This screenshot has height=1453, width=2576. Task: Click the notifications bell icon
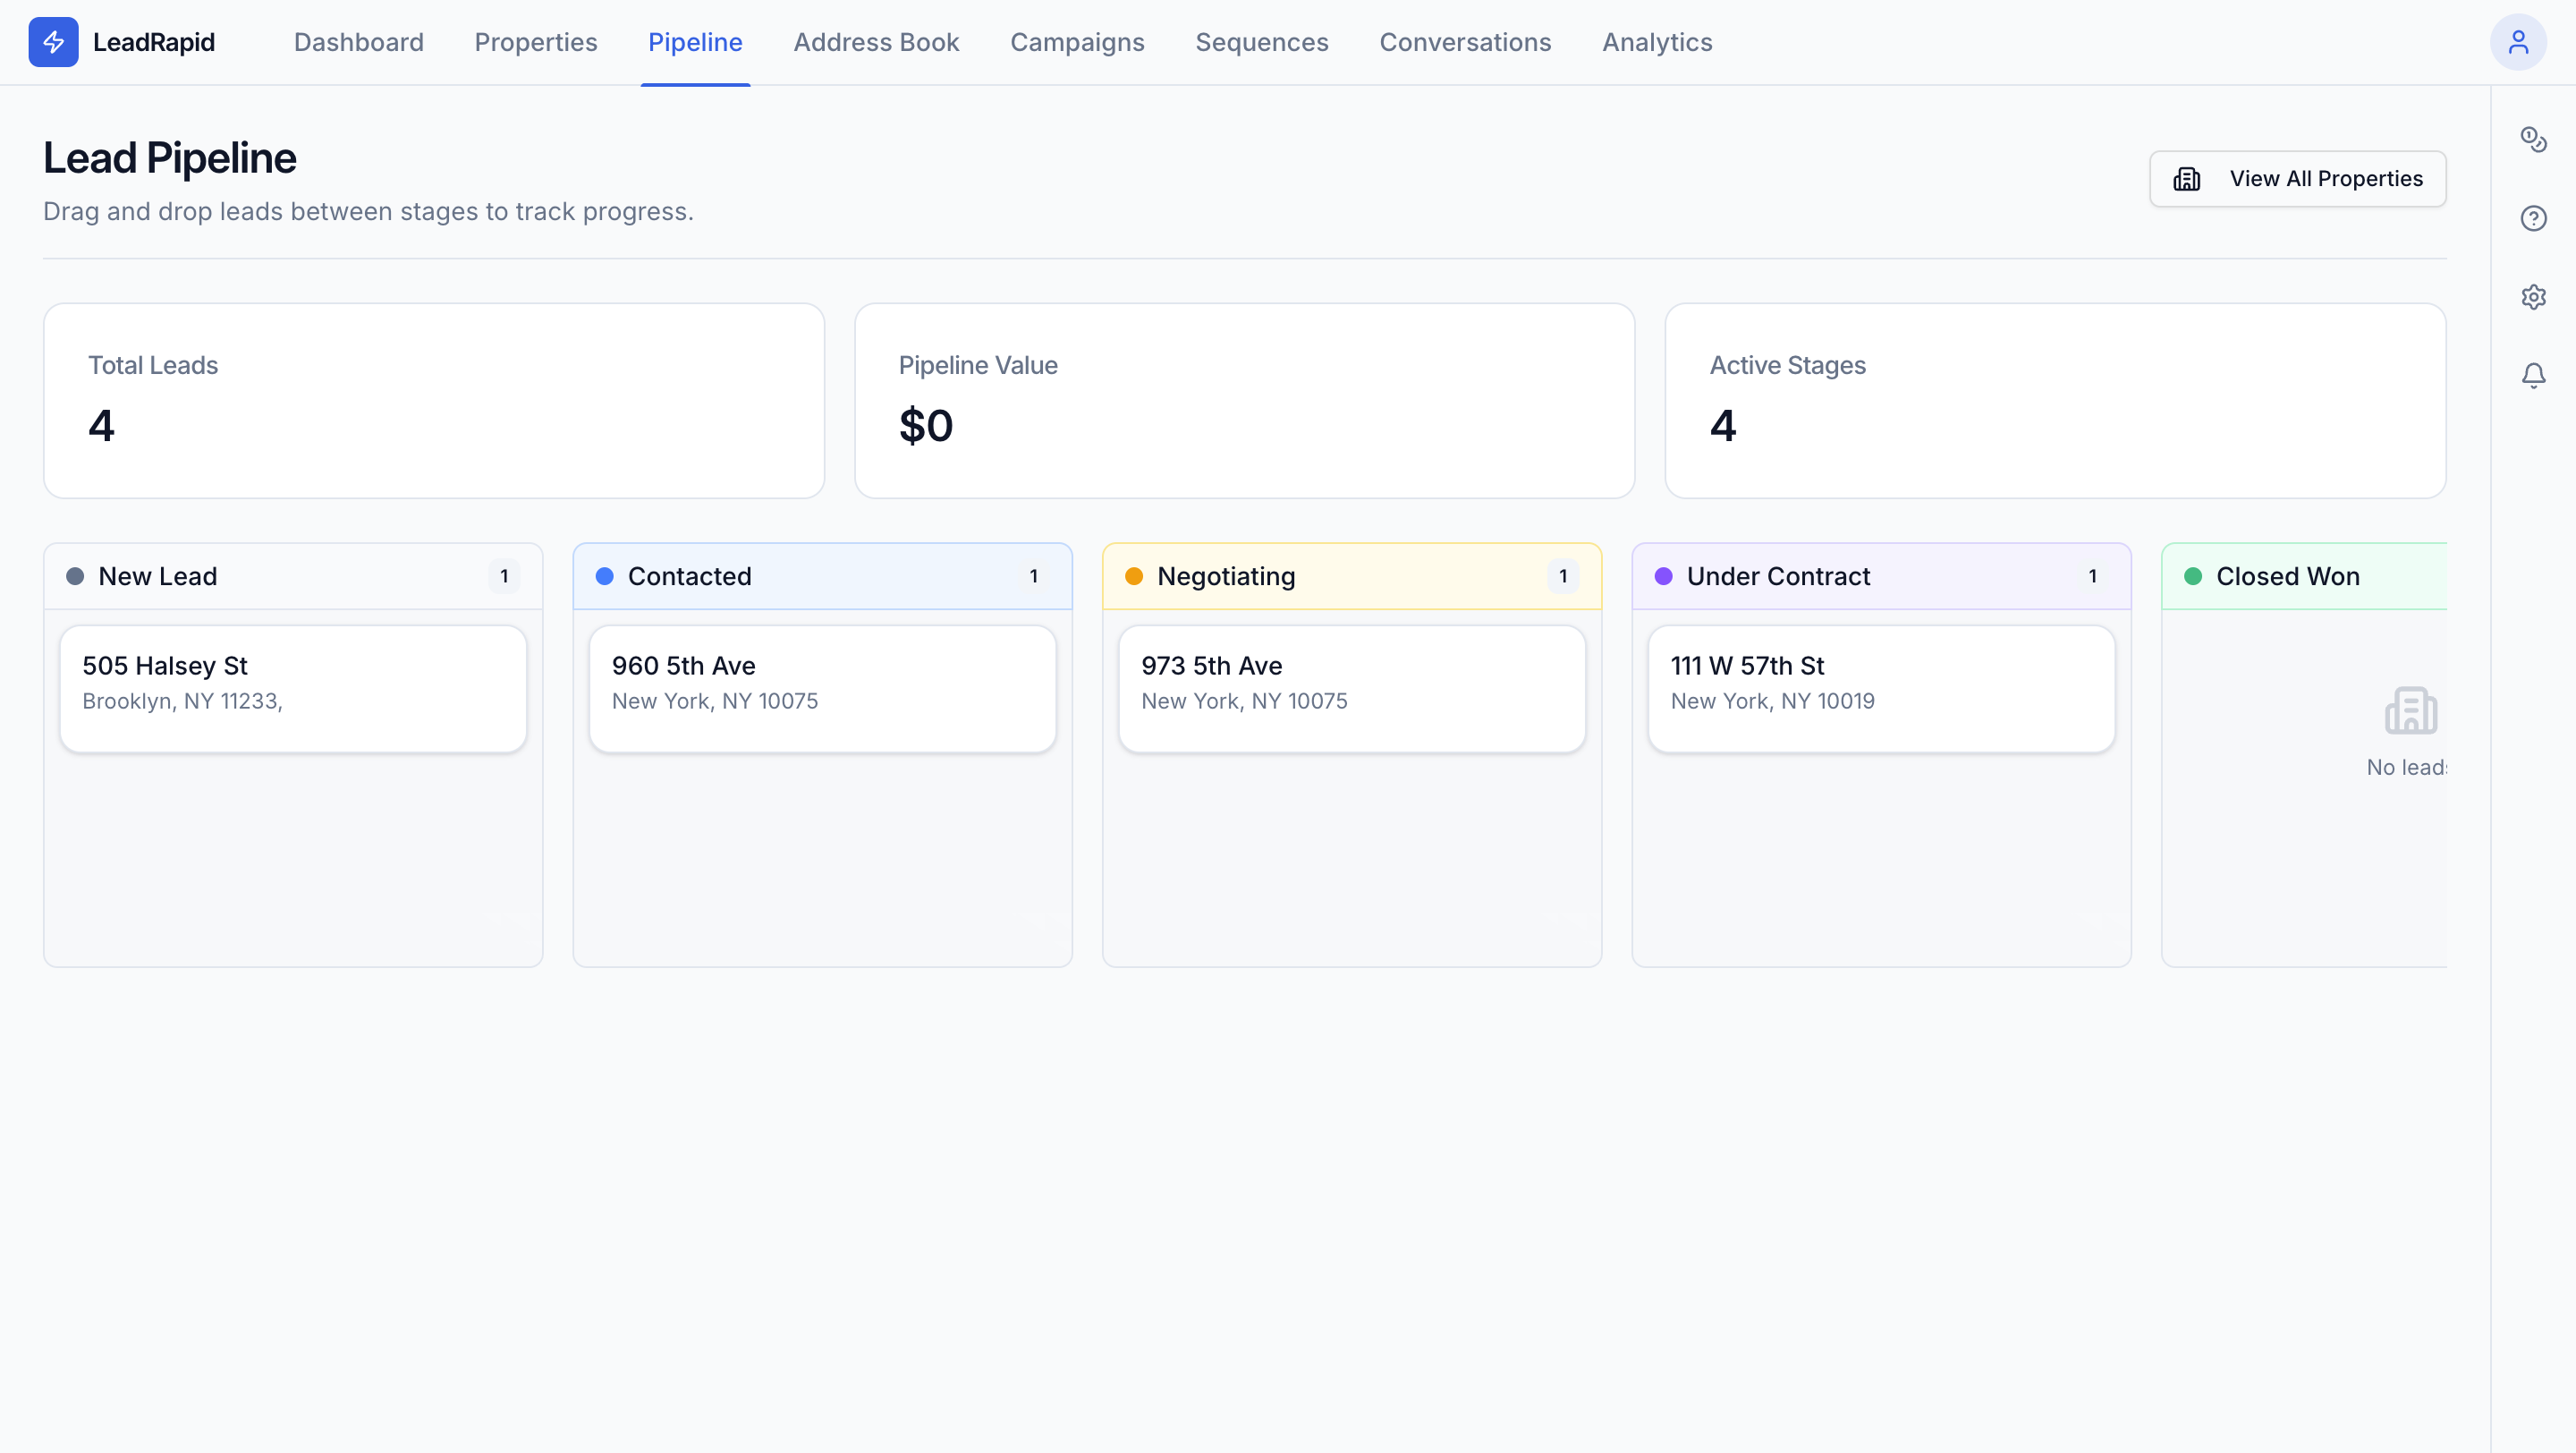(2532, 375)
